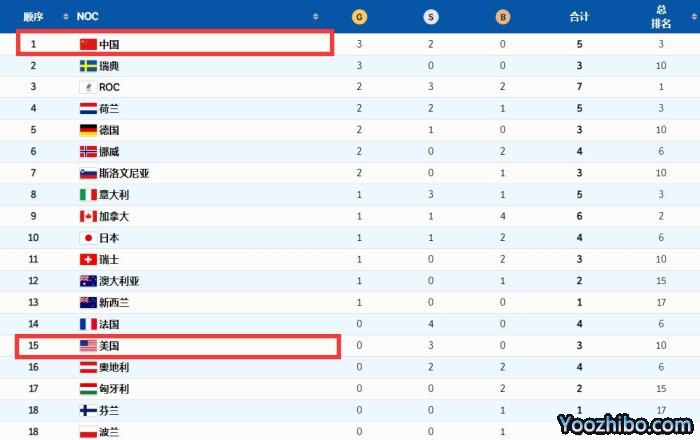The width and height of the screenshot is (700, 440).
Task: Click the 合计 total value for 挪威
Action: click(x=578, y=152)
